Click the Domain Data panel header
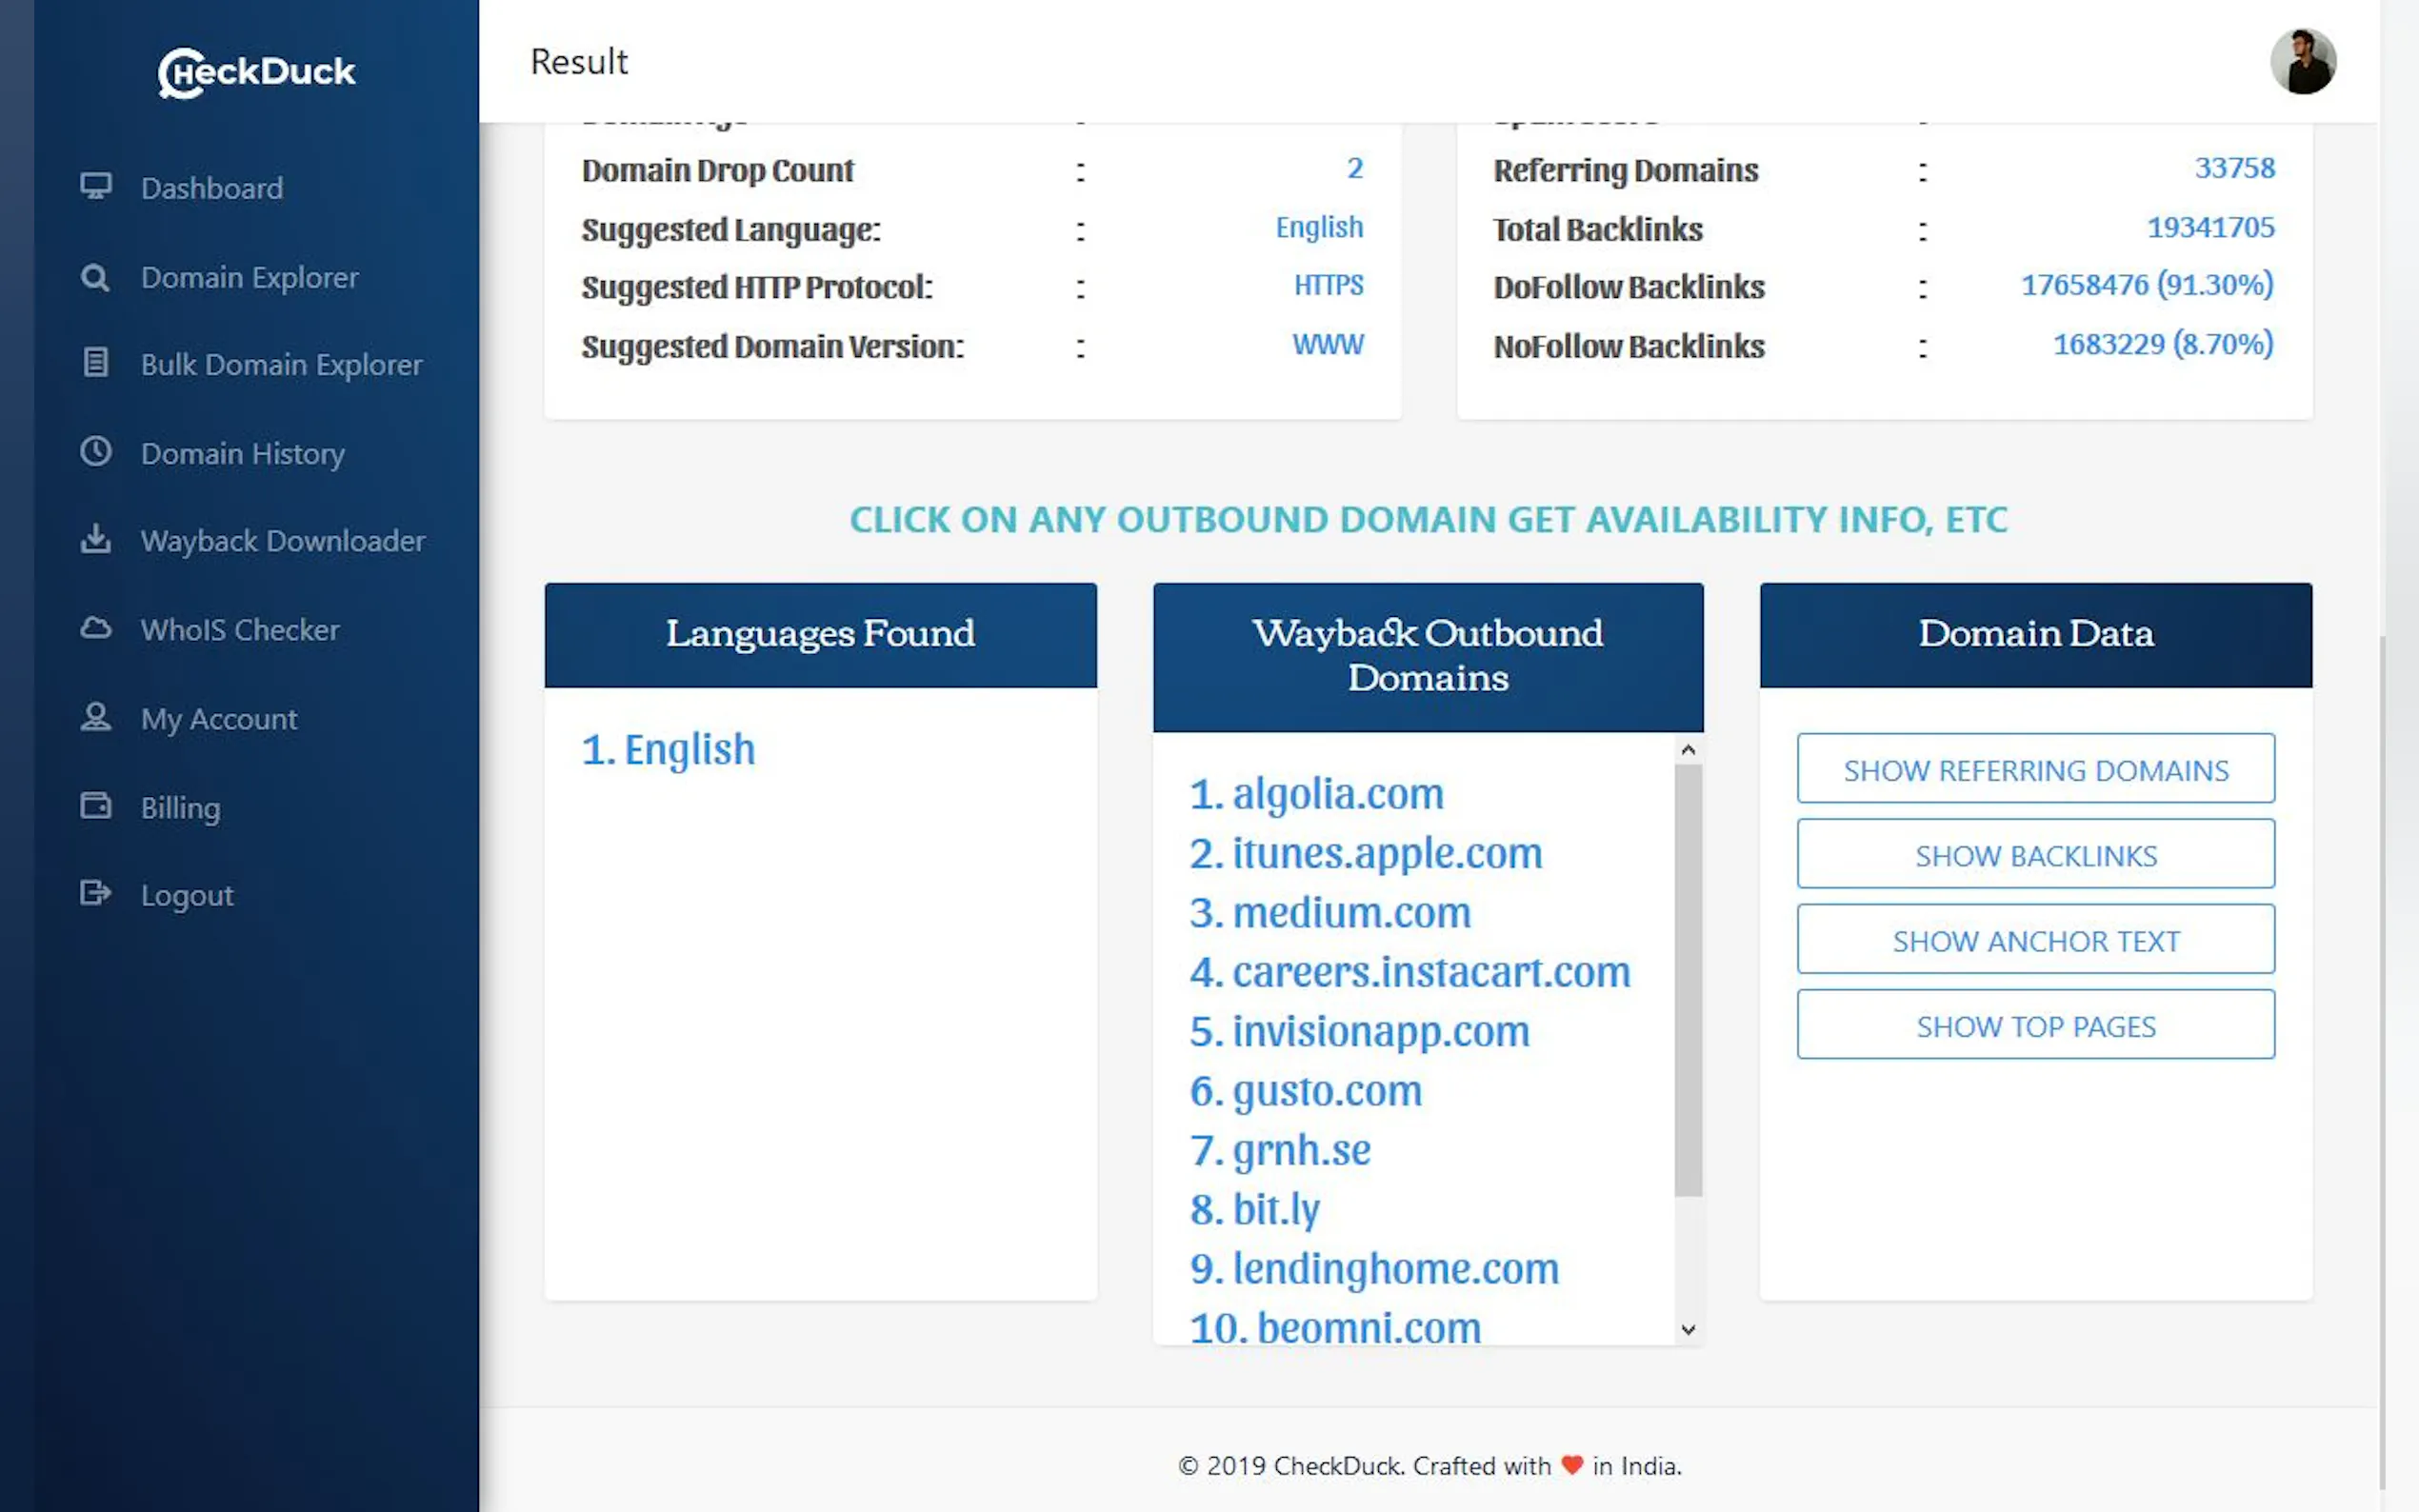The width and height of the screenshot is (2419, 1512). [x=2035, y=634]
